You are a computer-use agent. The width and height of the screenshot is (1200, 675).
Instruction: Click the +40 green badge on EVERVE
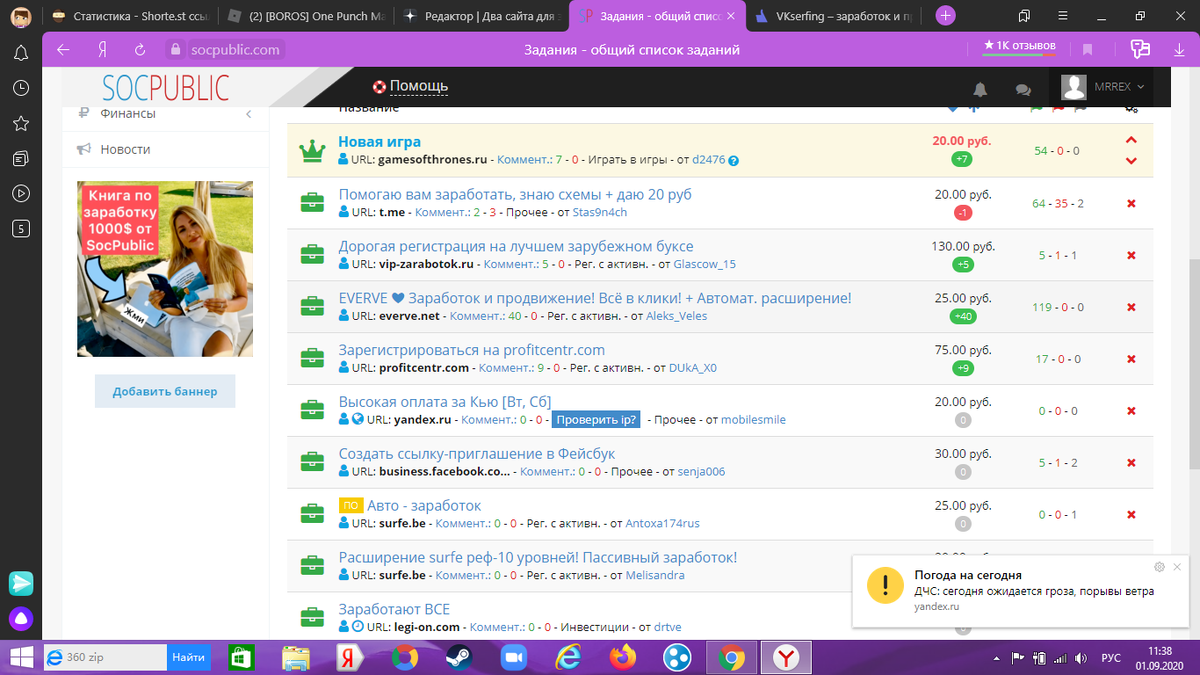click(x=963, y=316)
